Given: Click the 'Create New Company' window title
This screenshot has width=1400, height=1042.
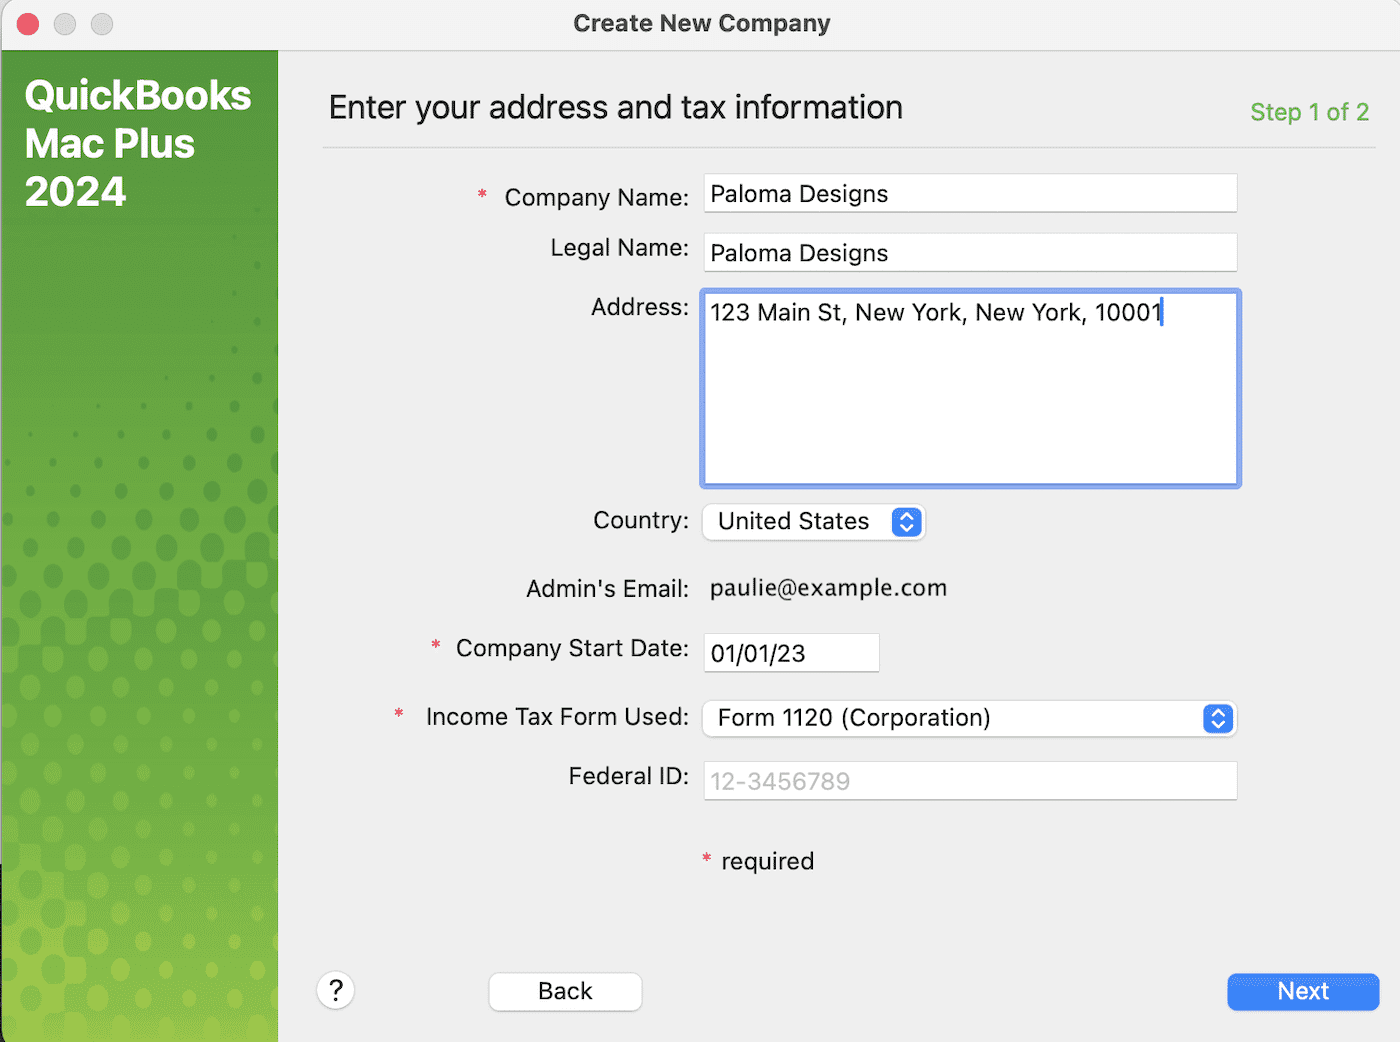Looking at the screenshot, I should point(701,23).
